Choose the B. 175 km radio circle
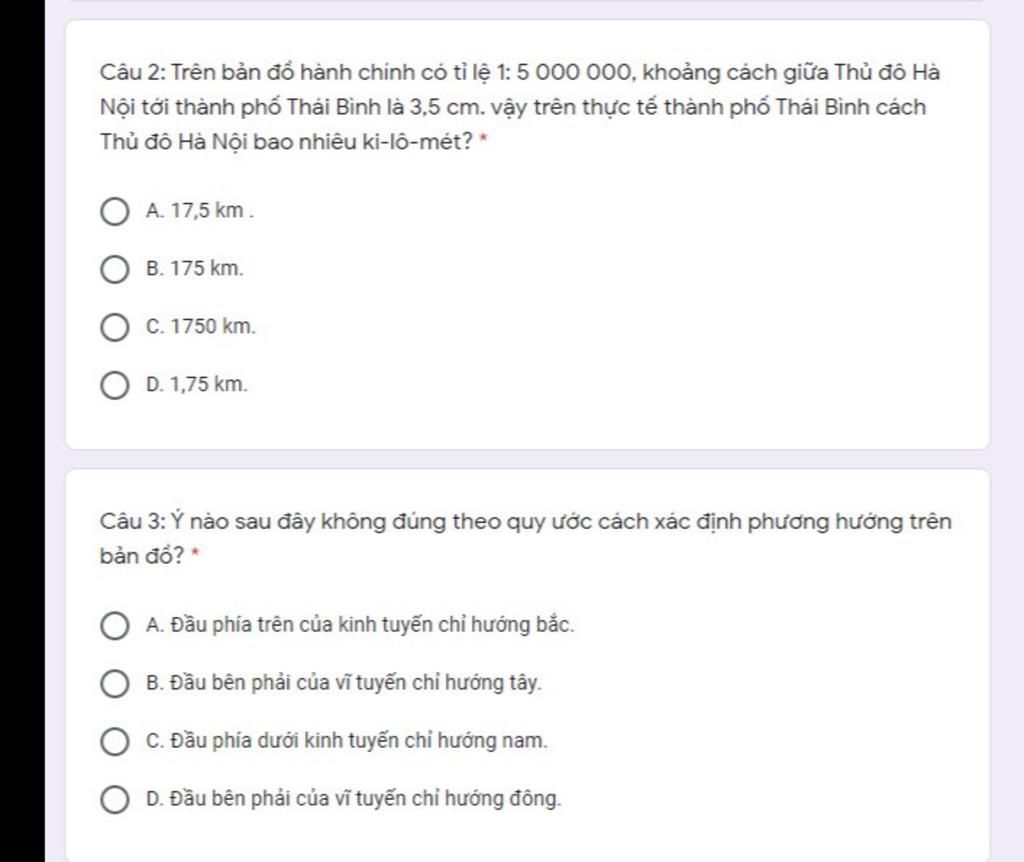This screenshot has height=862, width=1024. click(114, 269)
